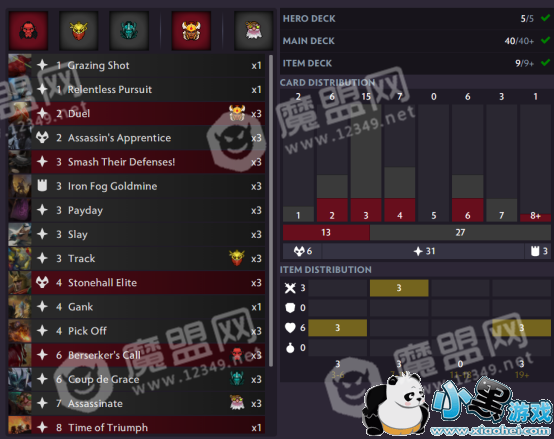The height and width of the screenshot is (439, 554).
Task: Click the Item Deck green checkmark
Action: tap(546, 63)
